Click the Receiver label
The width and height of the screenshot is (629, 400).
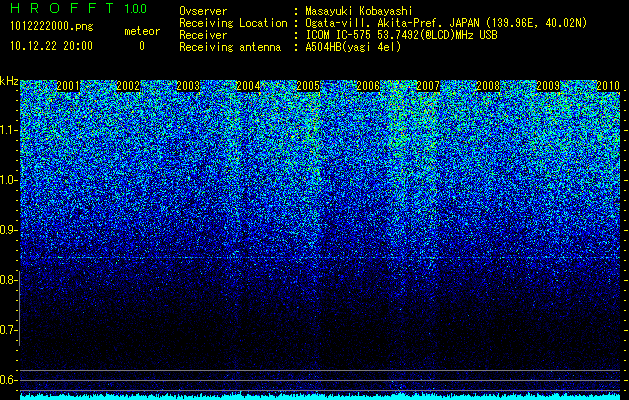203,35
